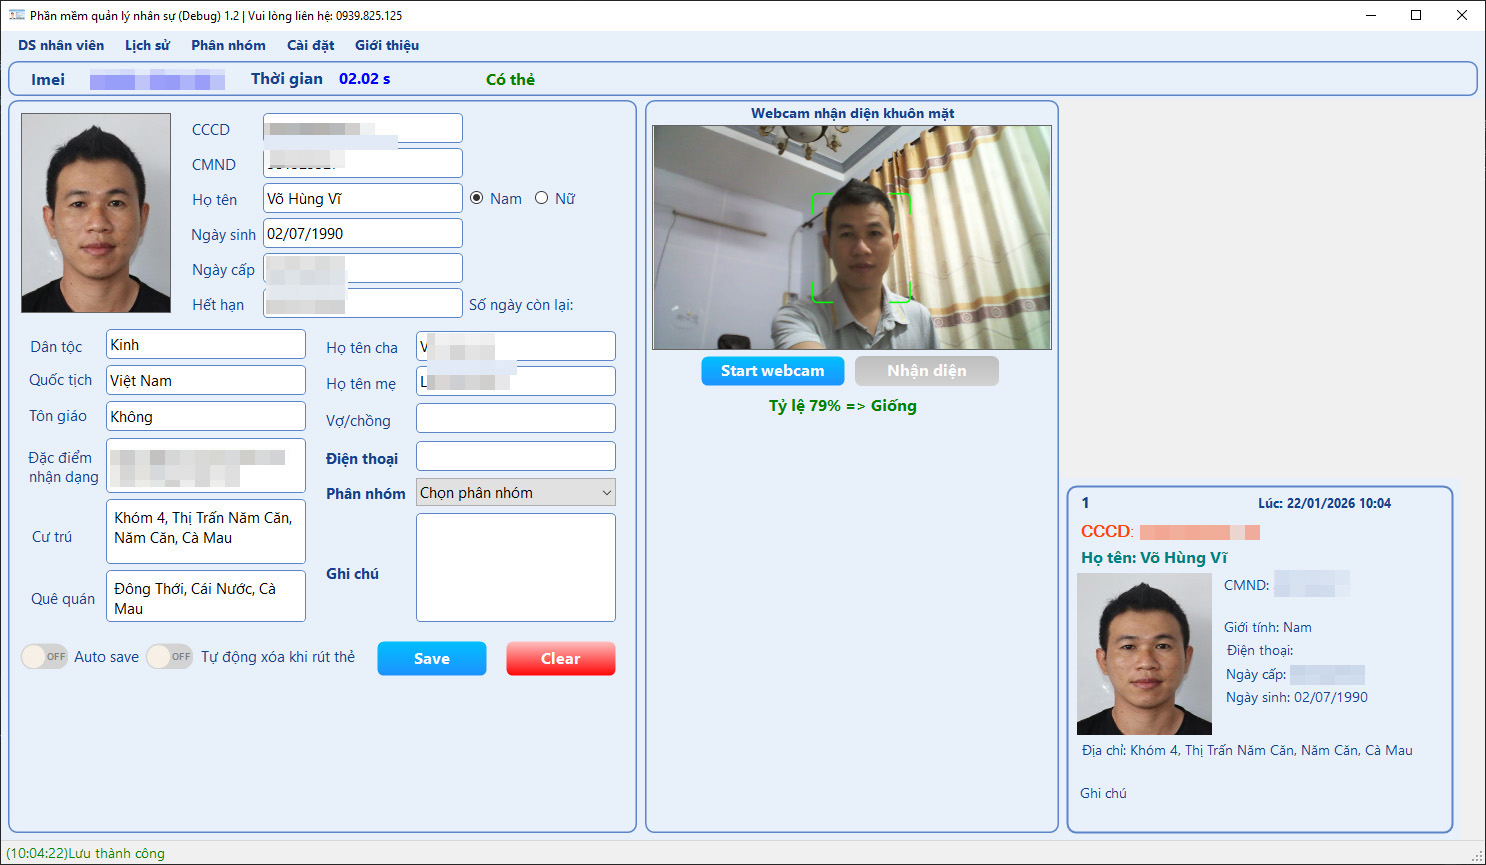Click the Nhận diện button
The height and width of the screenshot is (865, 1486).
click(926, 371)
